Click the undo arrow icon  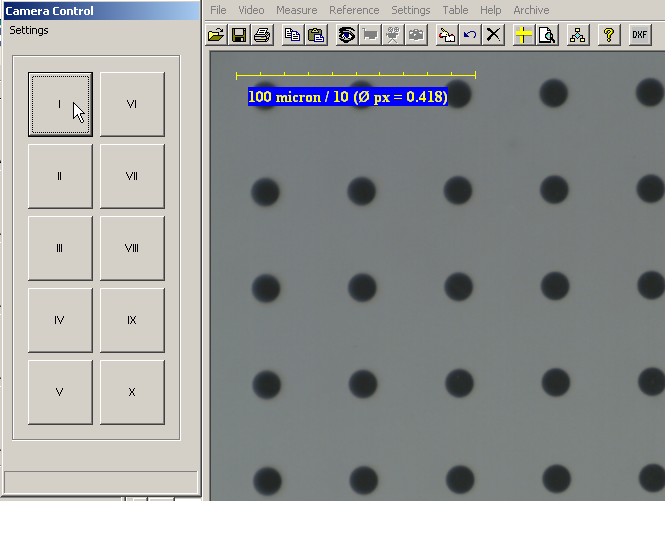(x=470, y=35)
